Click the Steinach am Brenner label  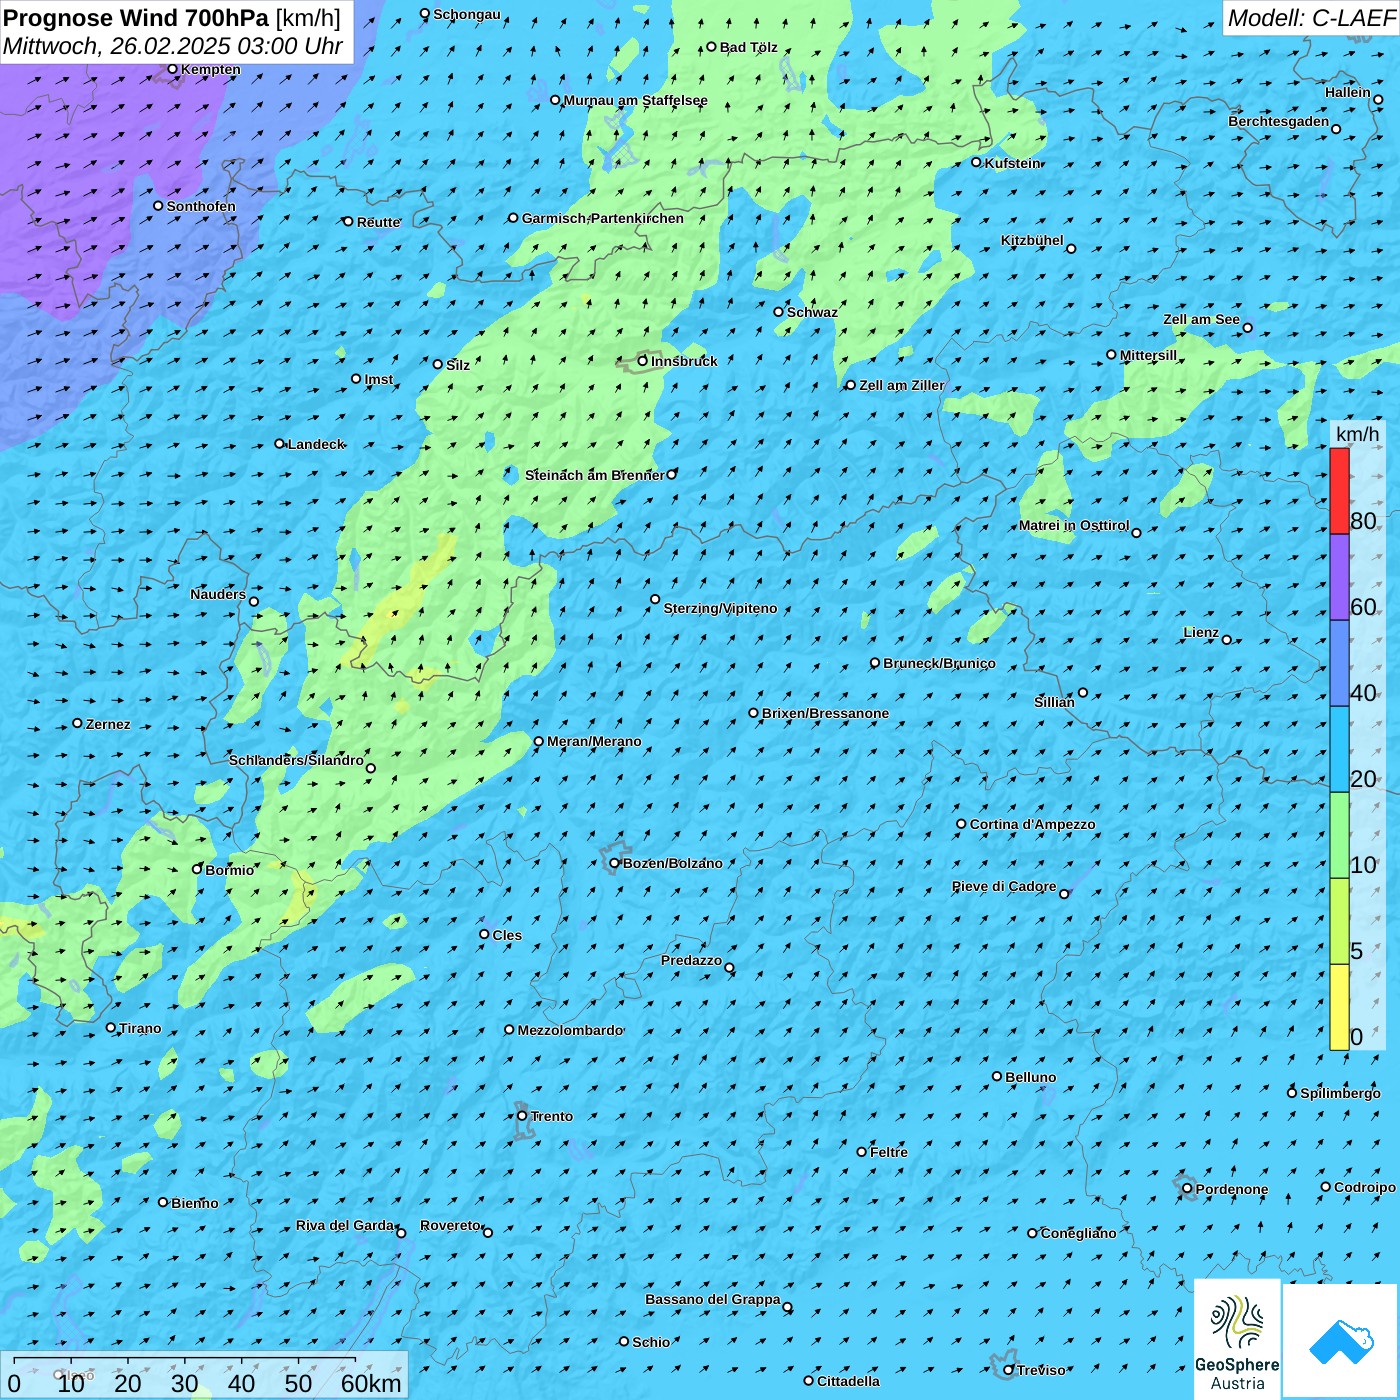pyautogui.click(x=595, y=475)
